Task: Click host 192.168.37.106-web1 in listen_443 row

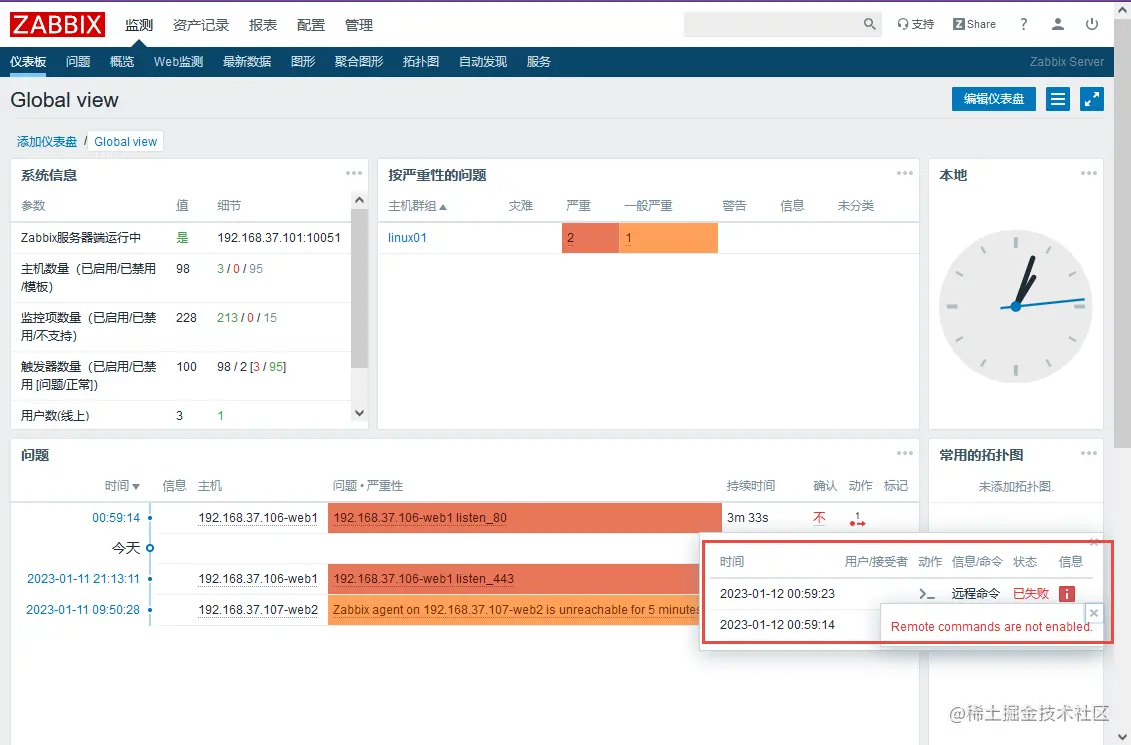Action: 258,578
